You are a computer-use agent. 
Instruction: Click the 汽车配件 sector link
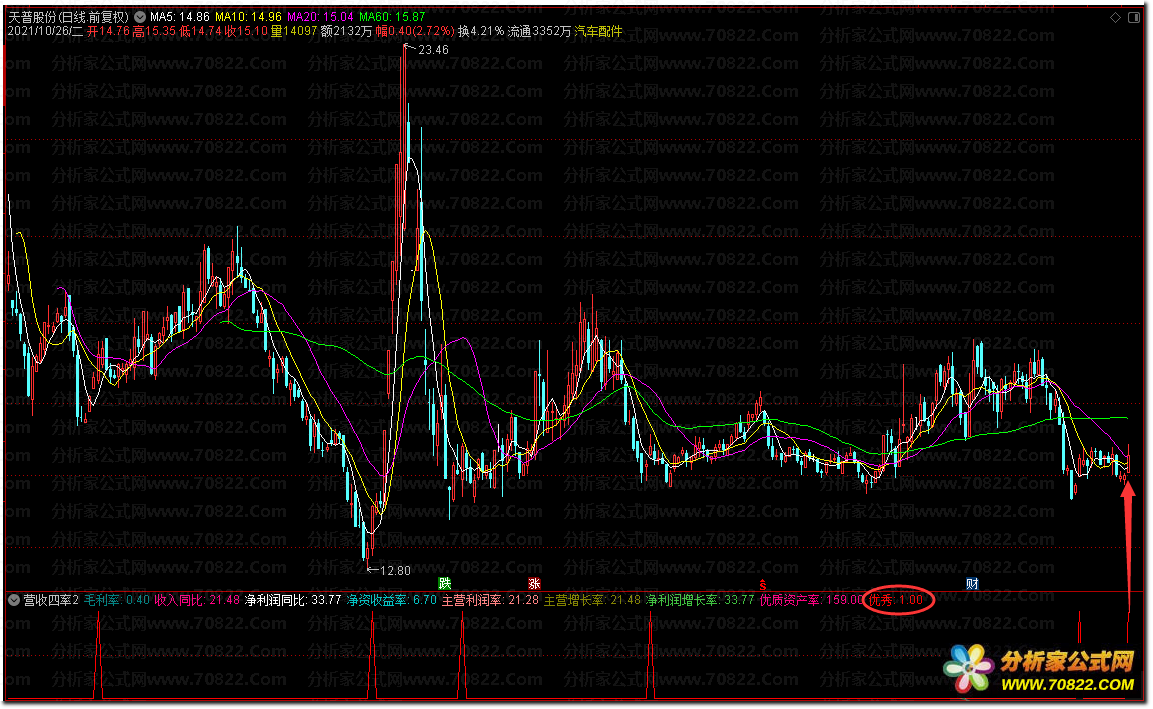click(x=599, y=32)
